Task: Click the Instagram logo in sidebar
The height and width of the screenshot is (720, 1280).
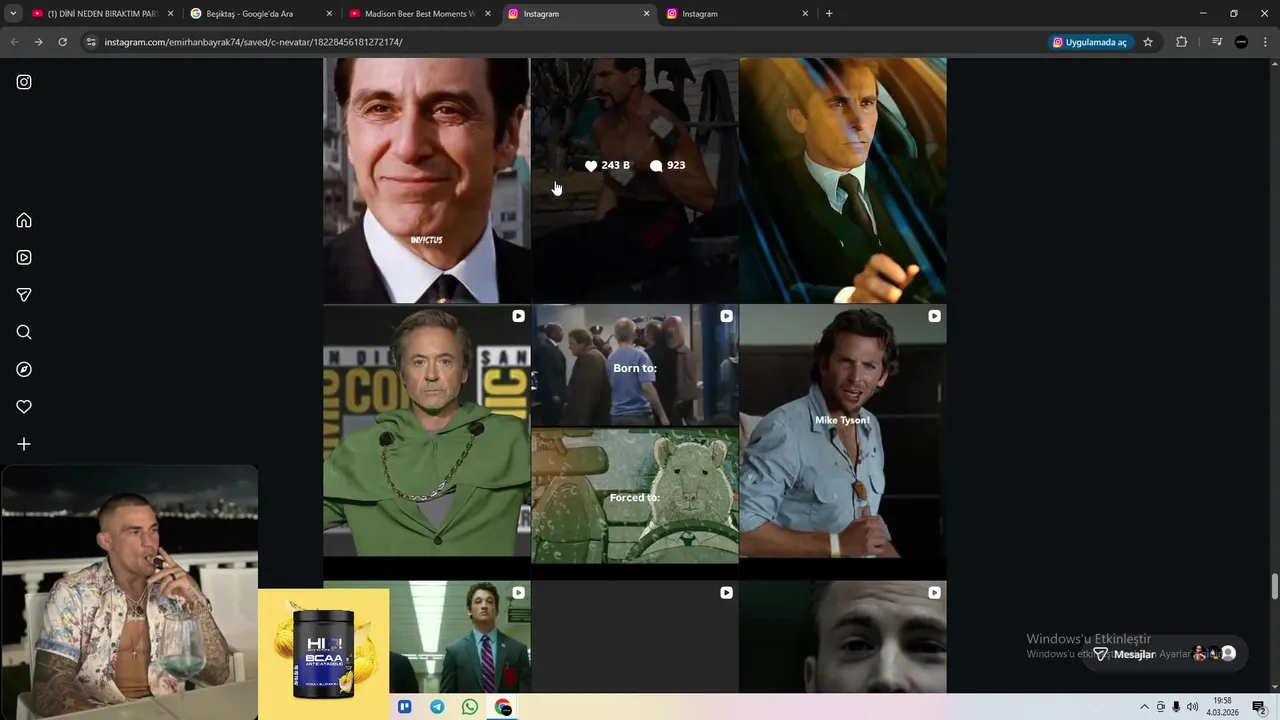Action: click(x=24, y=82)
